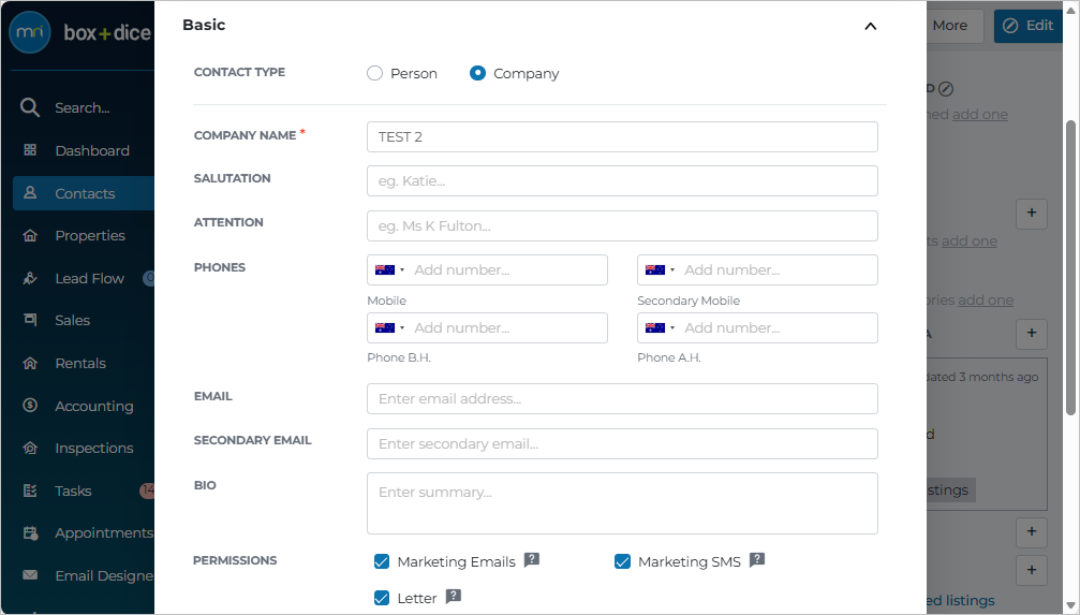The image size is (1080, 615).
Task: Click the Search magnifier icon in sidebar
Action: click(x=30, y=107)
